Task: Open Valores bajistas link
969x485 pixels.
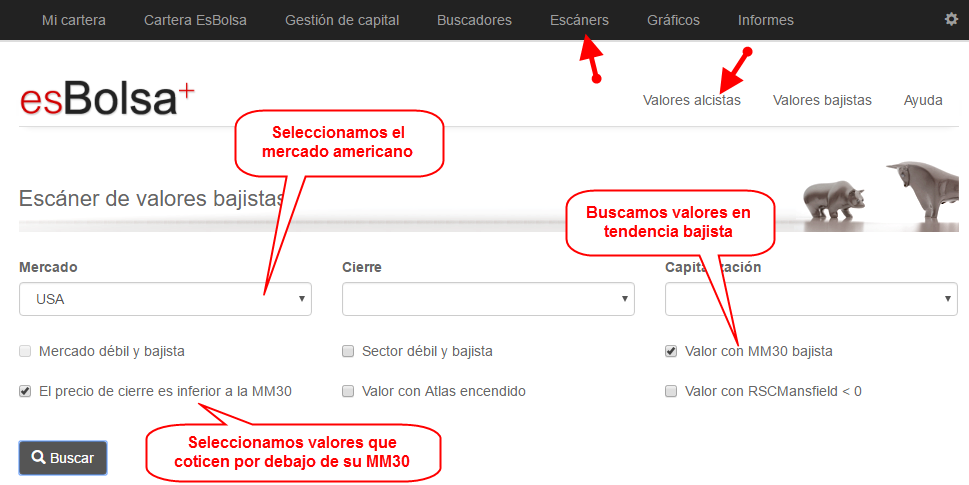Action: click(x=822, y=100)
